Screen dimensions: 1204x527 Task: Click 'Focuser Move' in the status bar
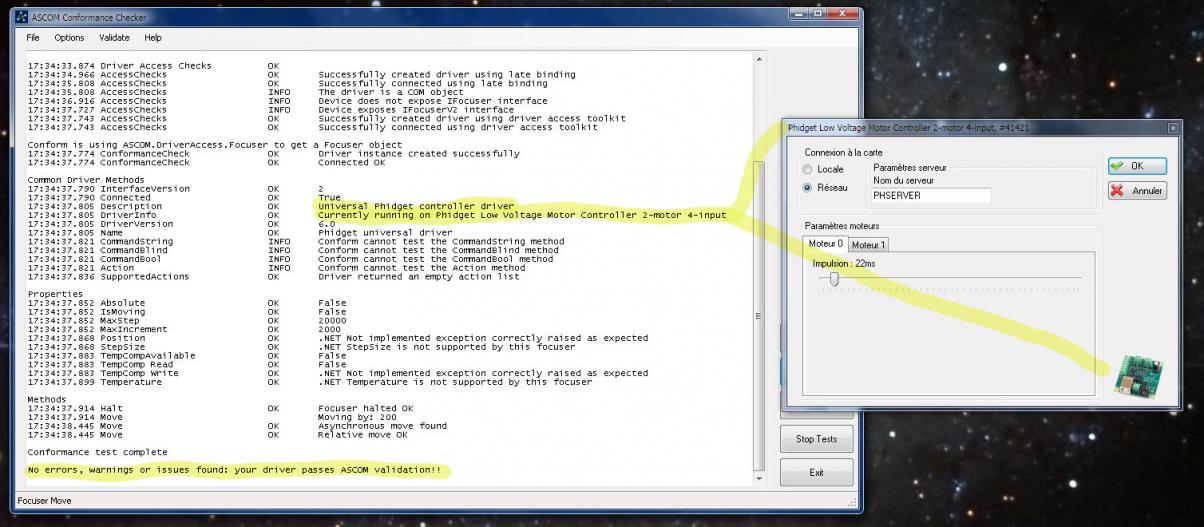(x=46, y=501)
